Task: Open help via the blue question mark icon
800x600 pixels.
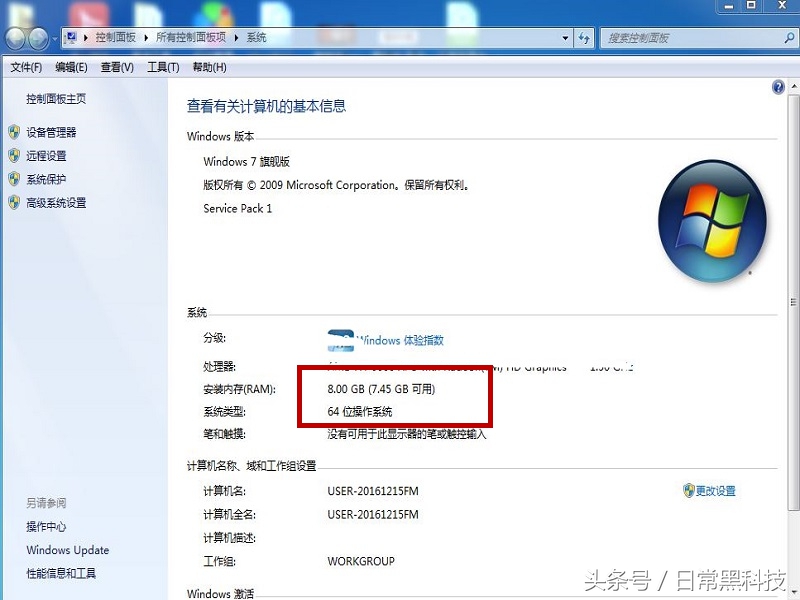Action: click(x=778, y=87)
